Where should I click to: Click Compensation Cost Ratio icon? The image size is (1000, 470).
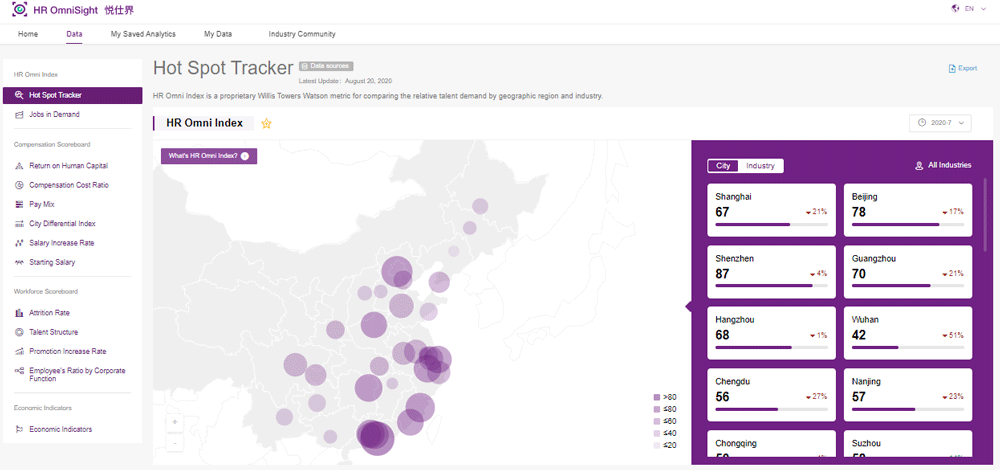click(18, 185)
